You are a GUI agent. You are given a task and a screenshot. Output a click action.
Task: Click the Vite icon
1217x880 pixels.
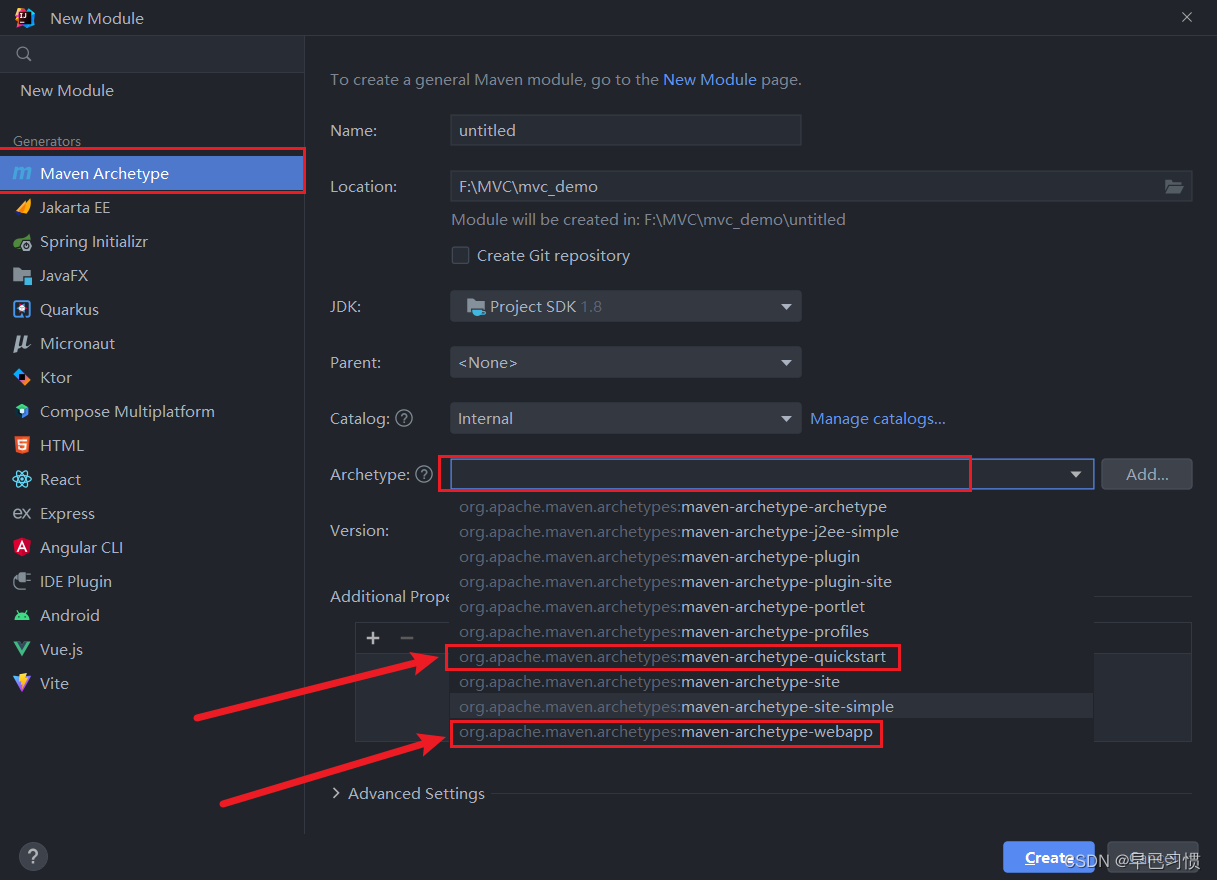pyautogui.click(x=22, y=684)
